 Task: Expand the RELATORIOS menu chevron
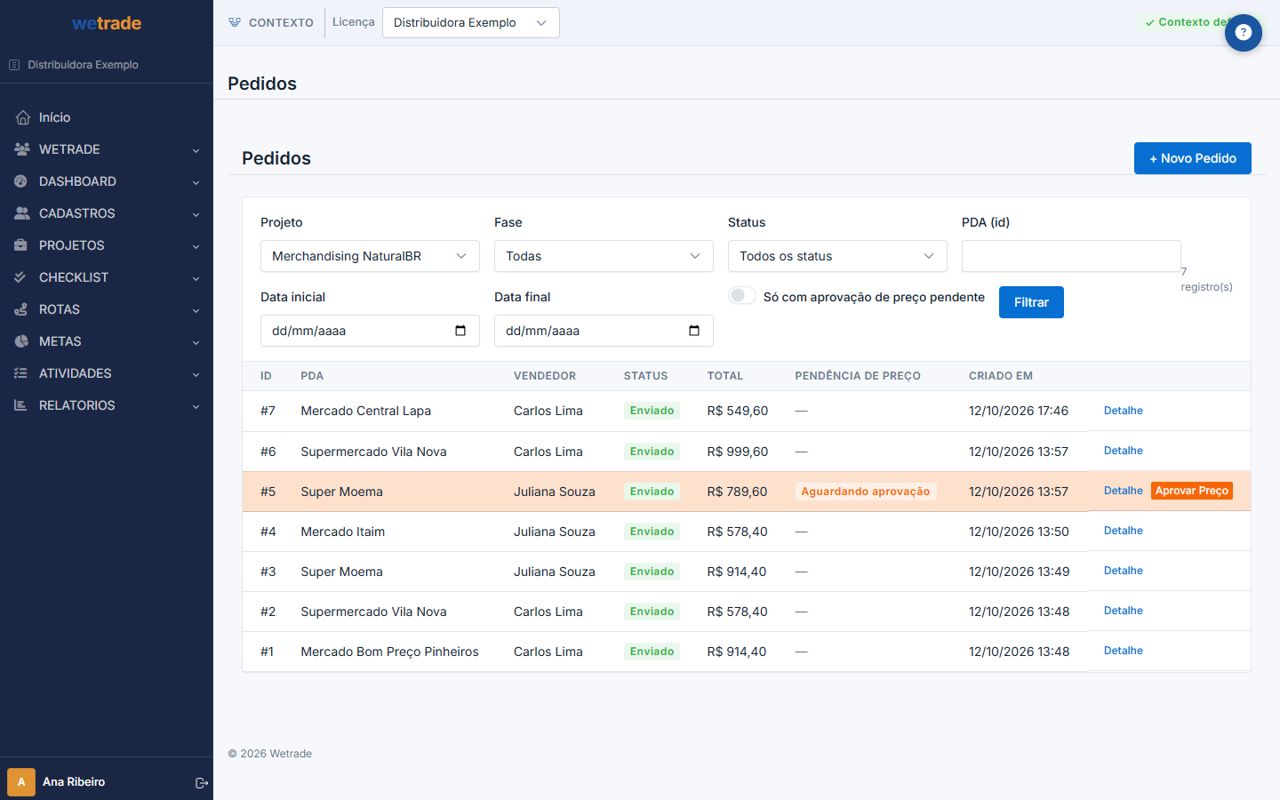coord(196,406)
